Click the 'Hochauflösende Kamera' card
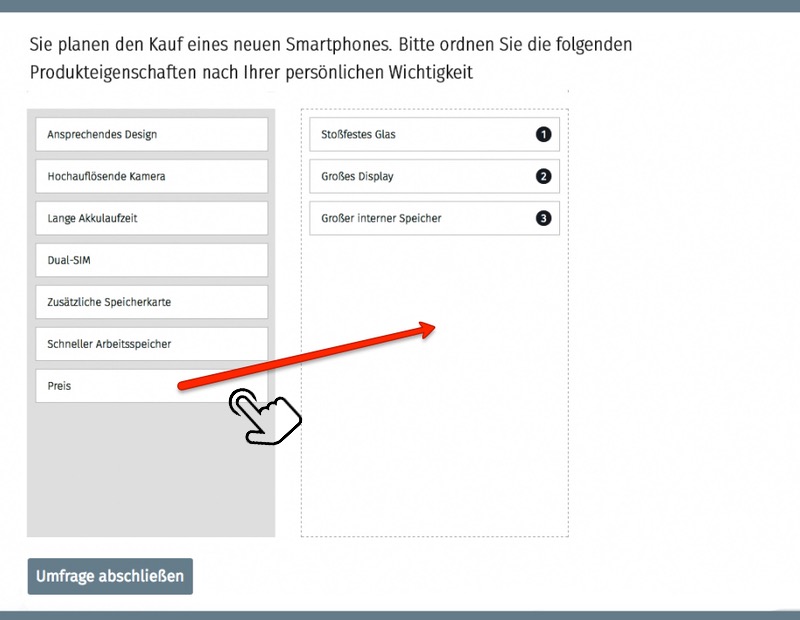Image resolution: width=800 pixels, height=620 pixels. (152, 176)
